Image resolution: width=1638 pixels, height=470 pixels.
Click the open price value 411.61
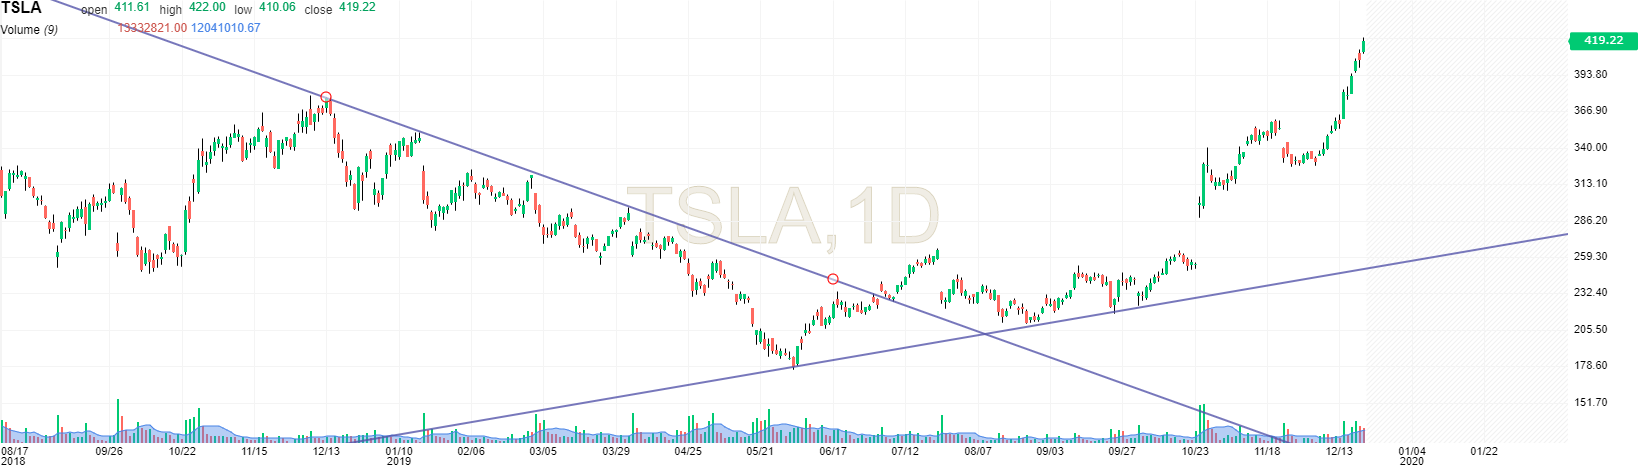[x=132, y=8]
